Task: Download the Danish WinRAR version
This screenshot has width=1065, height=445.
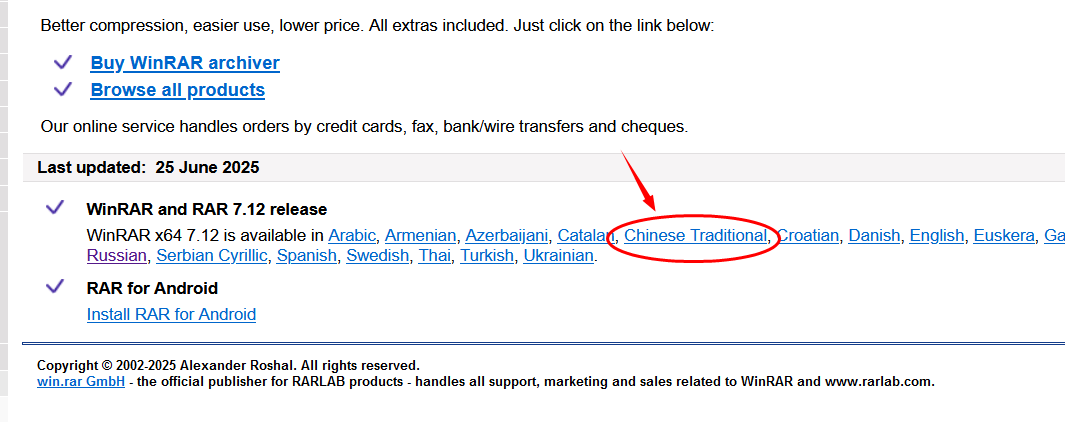Action: point(874,236)
